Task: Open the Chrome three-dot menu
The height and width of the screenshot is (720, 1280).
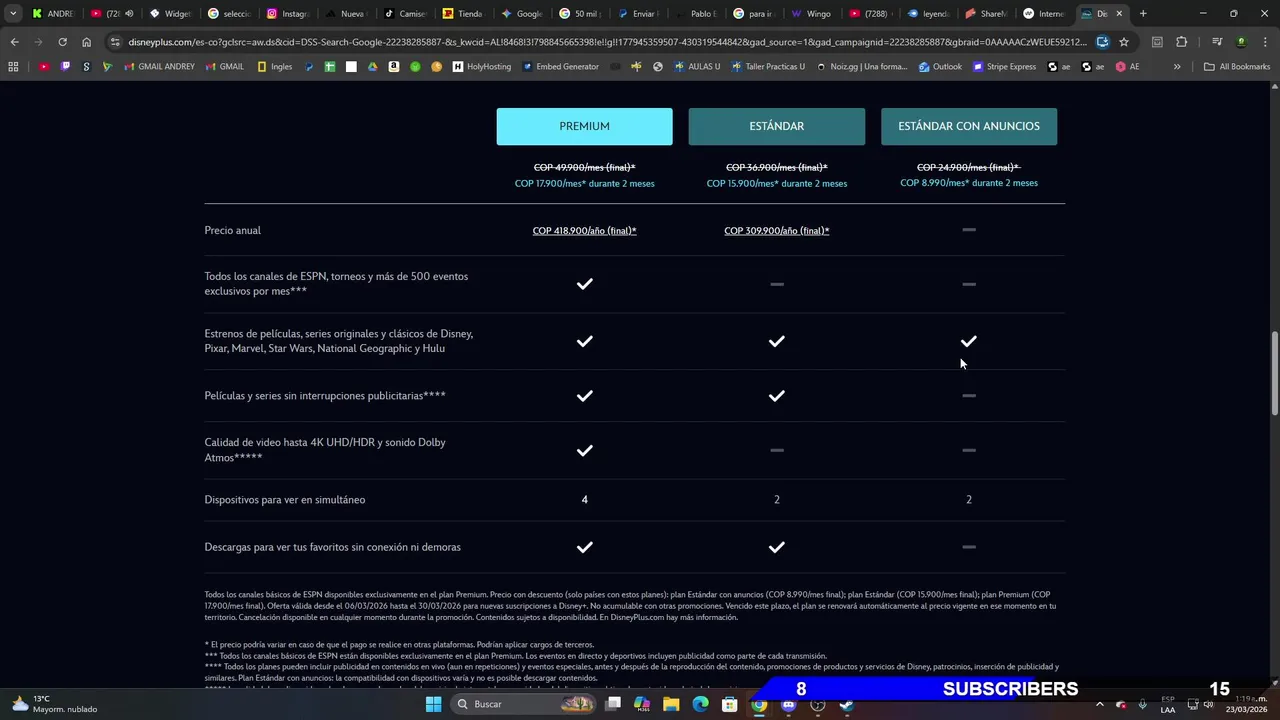Action: pyautogui.click(x=1265, y=42)
